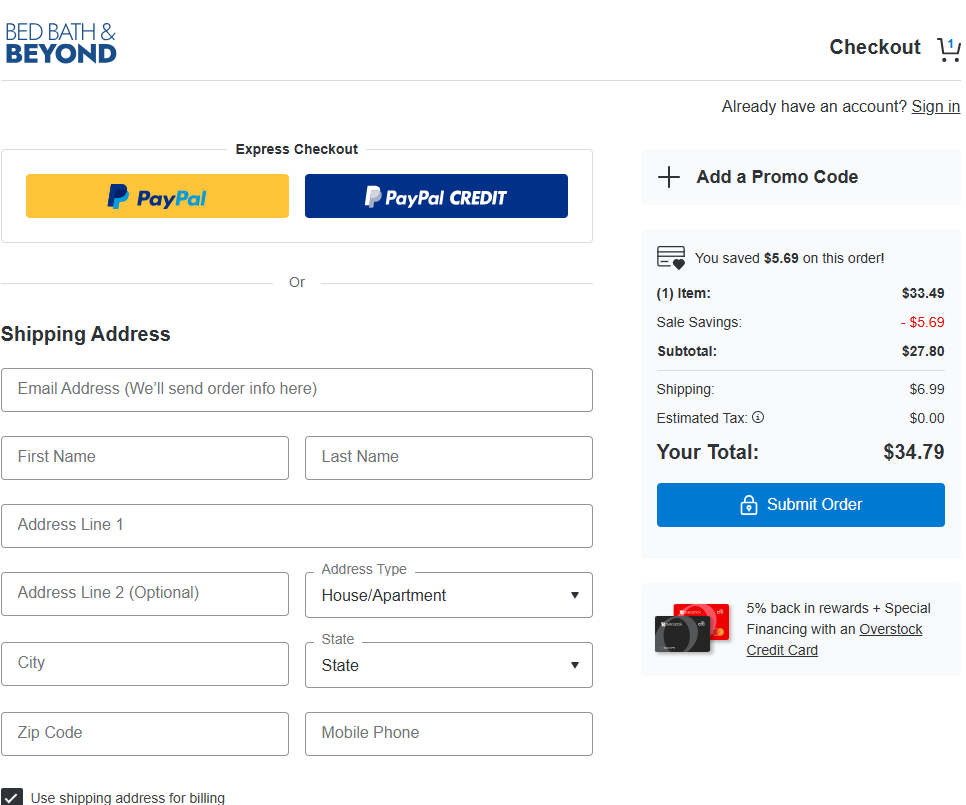The width and height of the screenshot is (966, 805).
Task: Click the Bed Bath & Beyond logo
Action: click(x=61, y=43)
